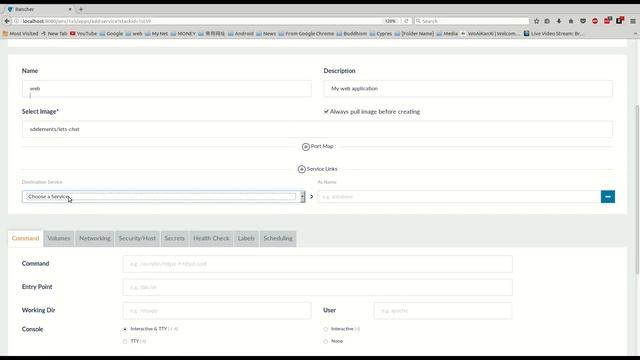Open the Android bookmarks folder

[240, 33]
